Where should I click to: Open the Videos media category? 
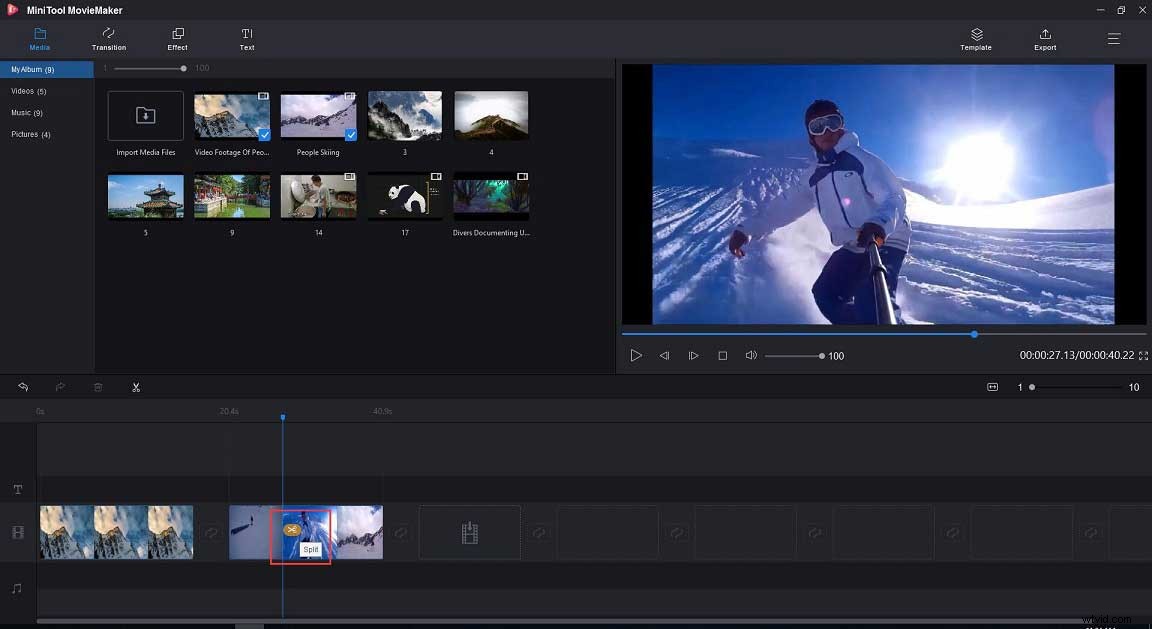pos(25,90)
